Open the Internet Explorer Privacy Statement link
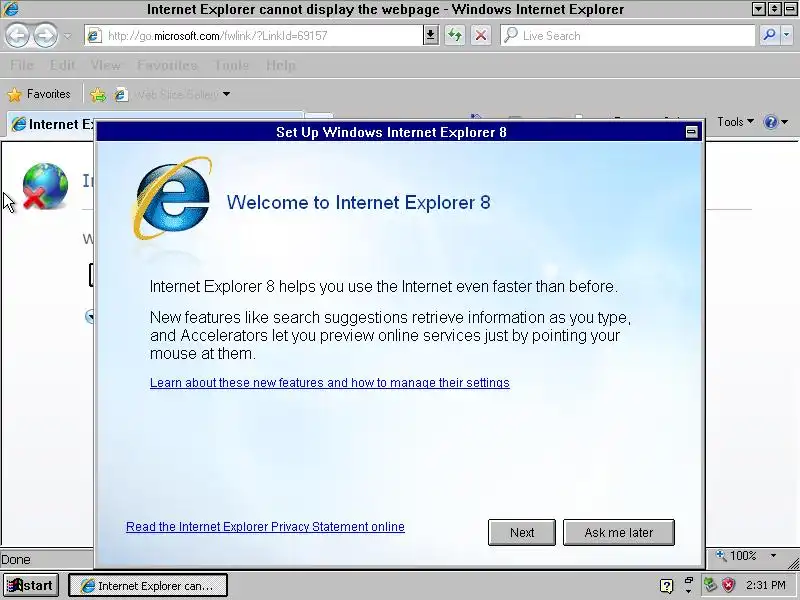Image resolution: width=800 pixels, height=600 pixels. click(x=265, y=527)
